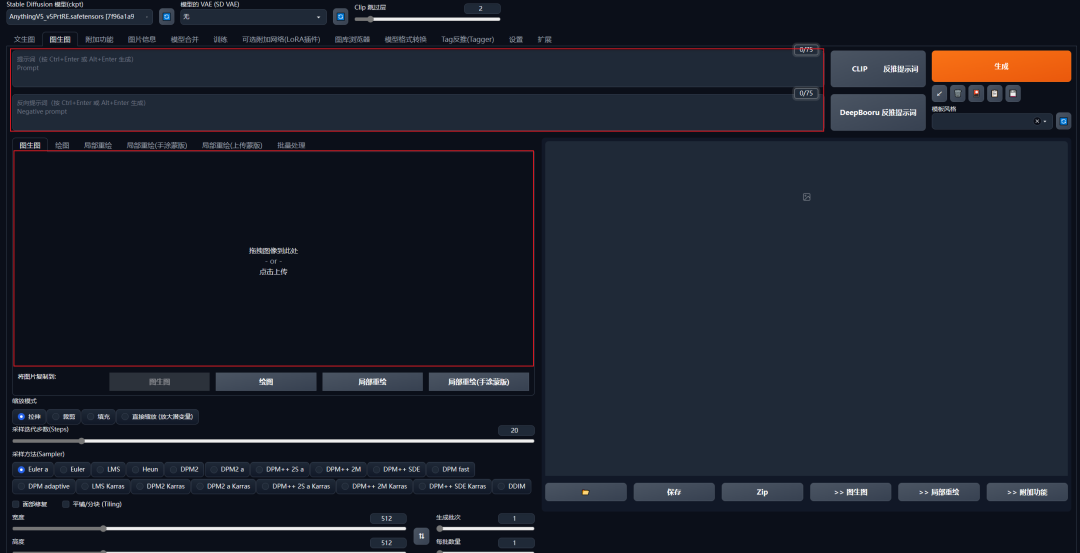Viewport: 1080px width, 553px height.
Task: Click the sampling Steps slider
Action: [x=273, y=440]
